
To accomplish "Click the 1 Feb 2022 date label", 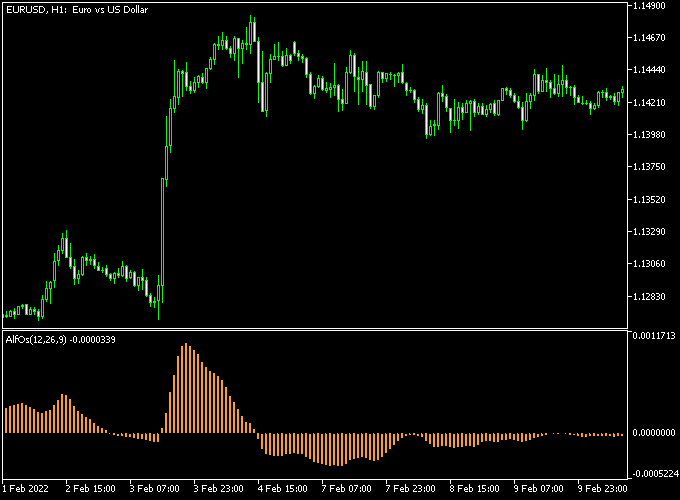I will 27,489.
